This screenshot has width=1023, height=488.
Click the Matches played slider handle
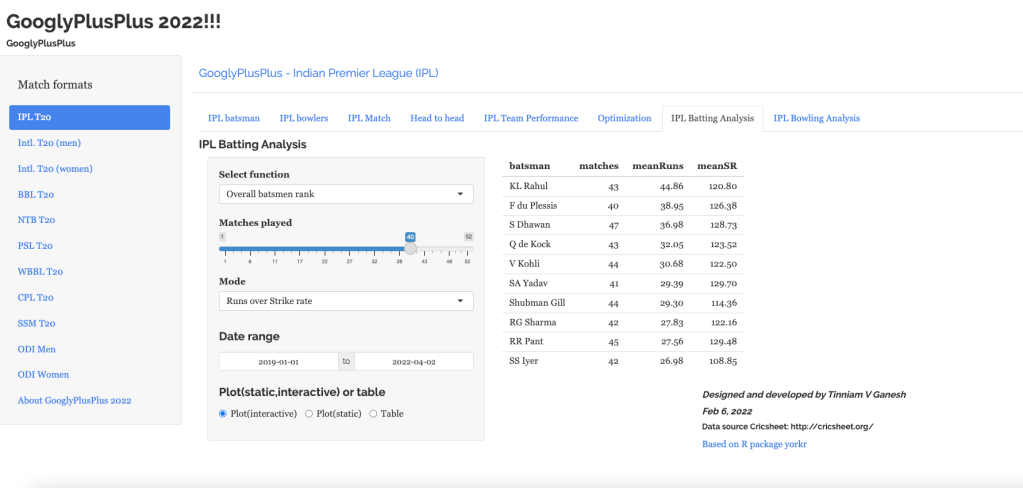click(x=410, y=248)
